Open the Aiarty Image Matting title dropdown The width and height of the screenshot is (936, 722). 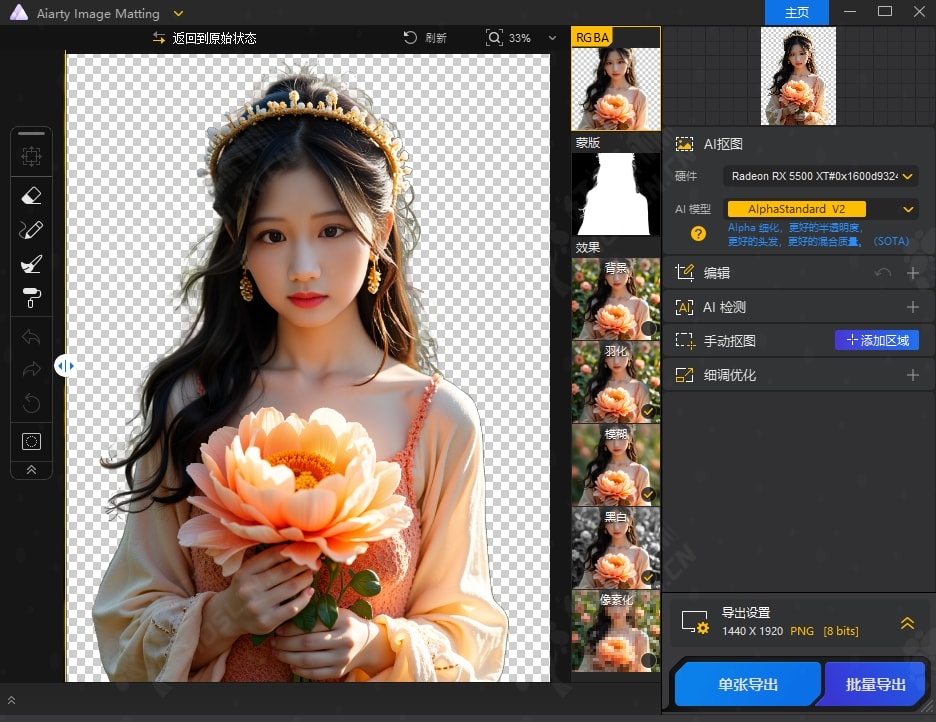(178, 13)
